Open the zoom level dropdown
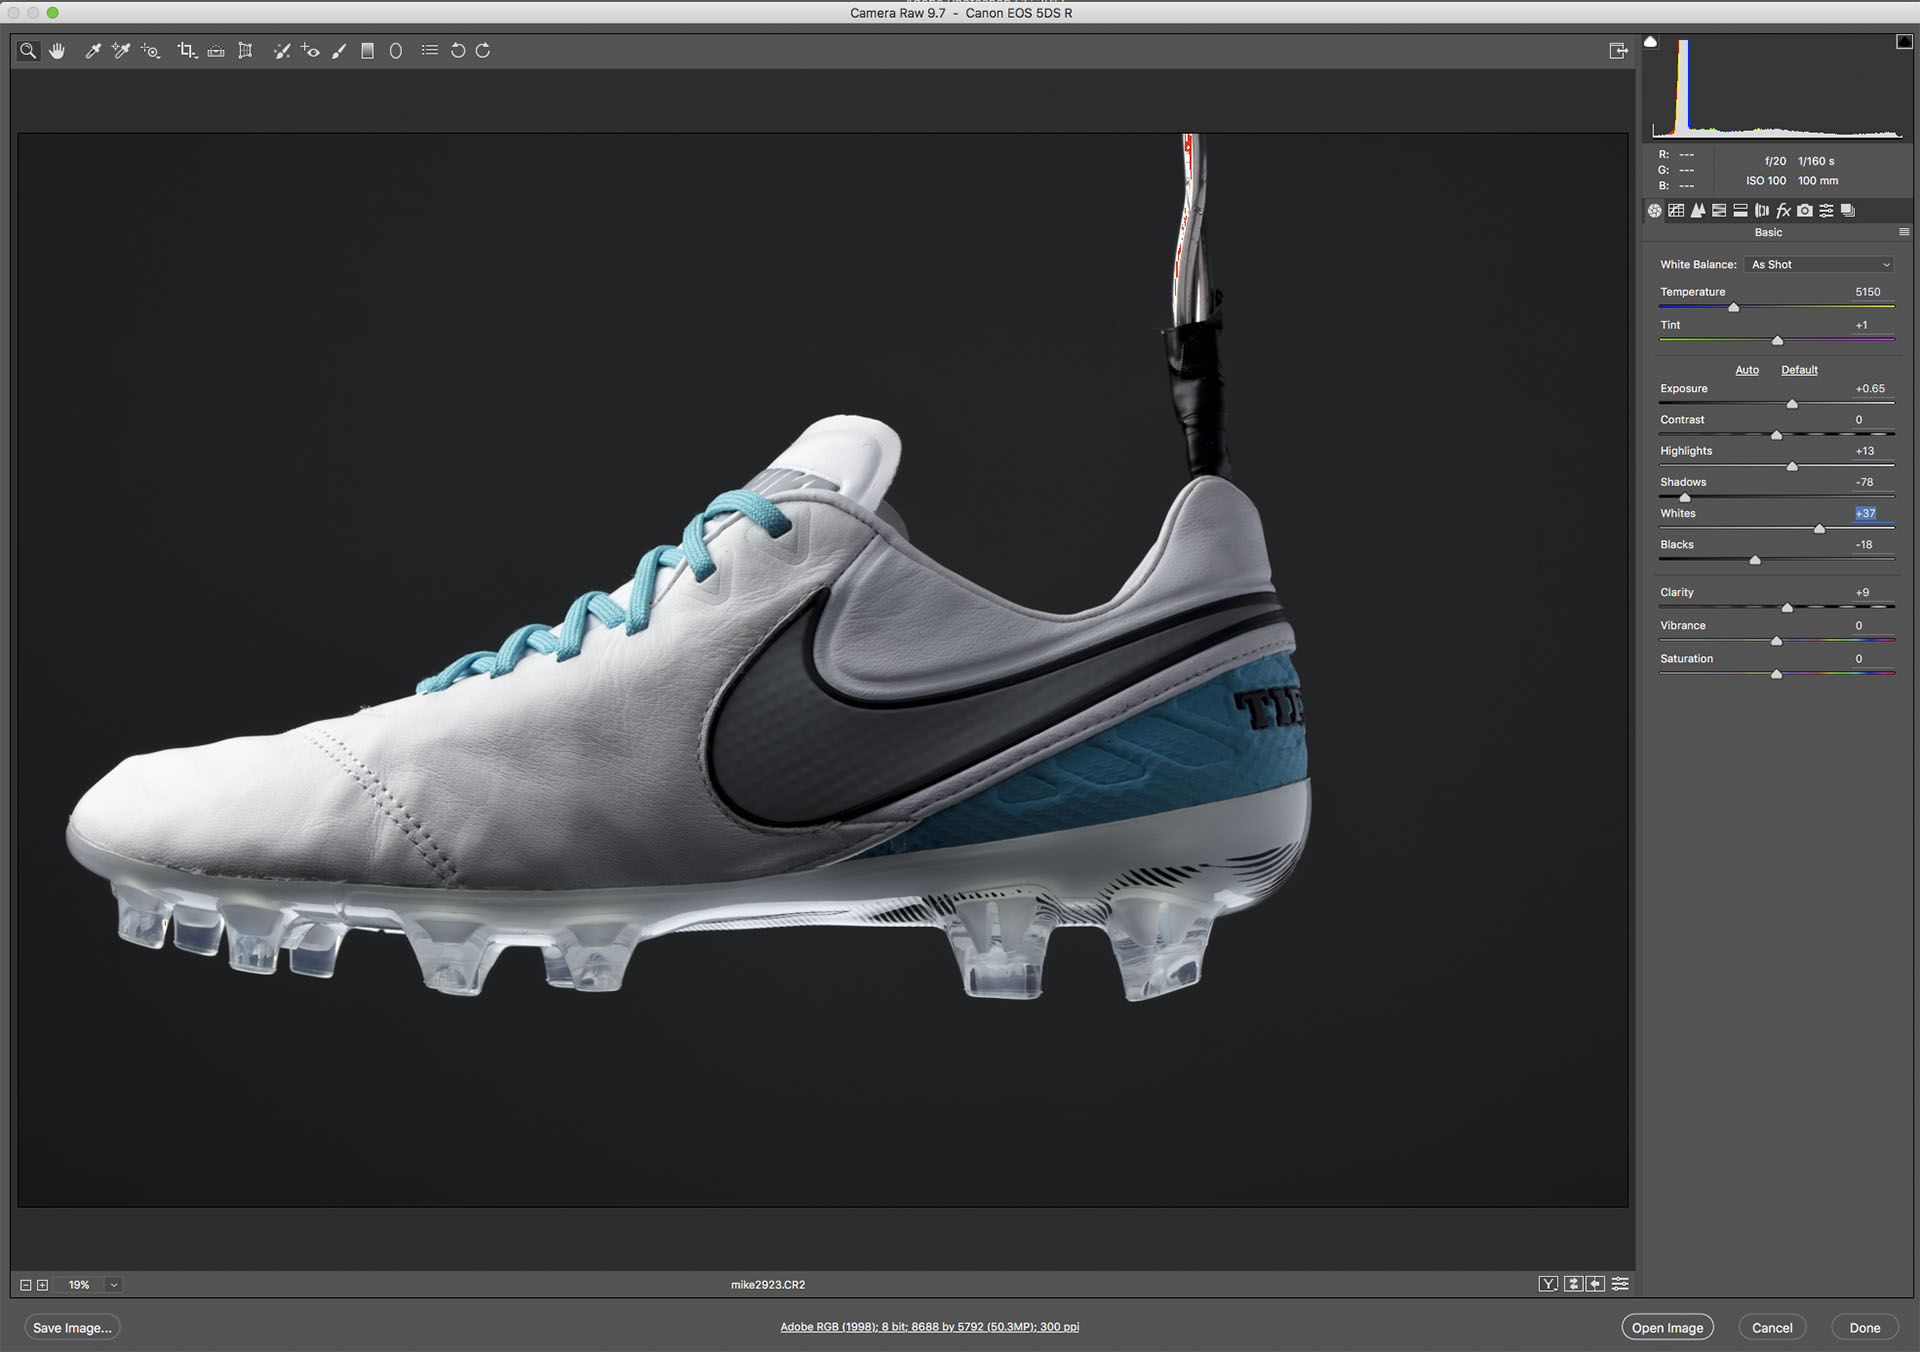 [113, 1285]
